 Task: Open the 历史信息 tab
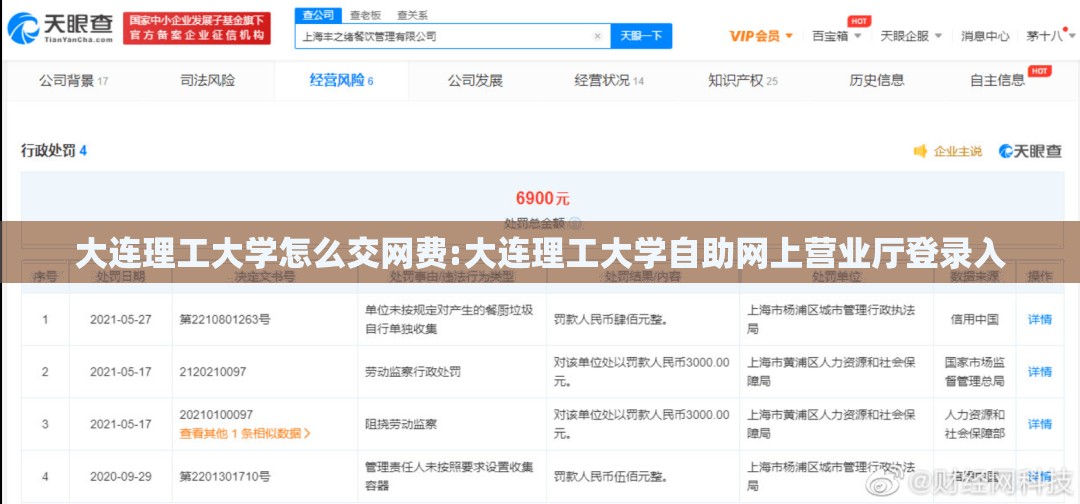click(x=877, y=81)
